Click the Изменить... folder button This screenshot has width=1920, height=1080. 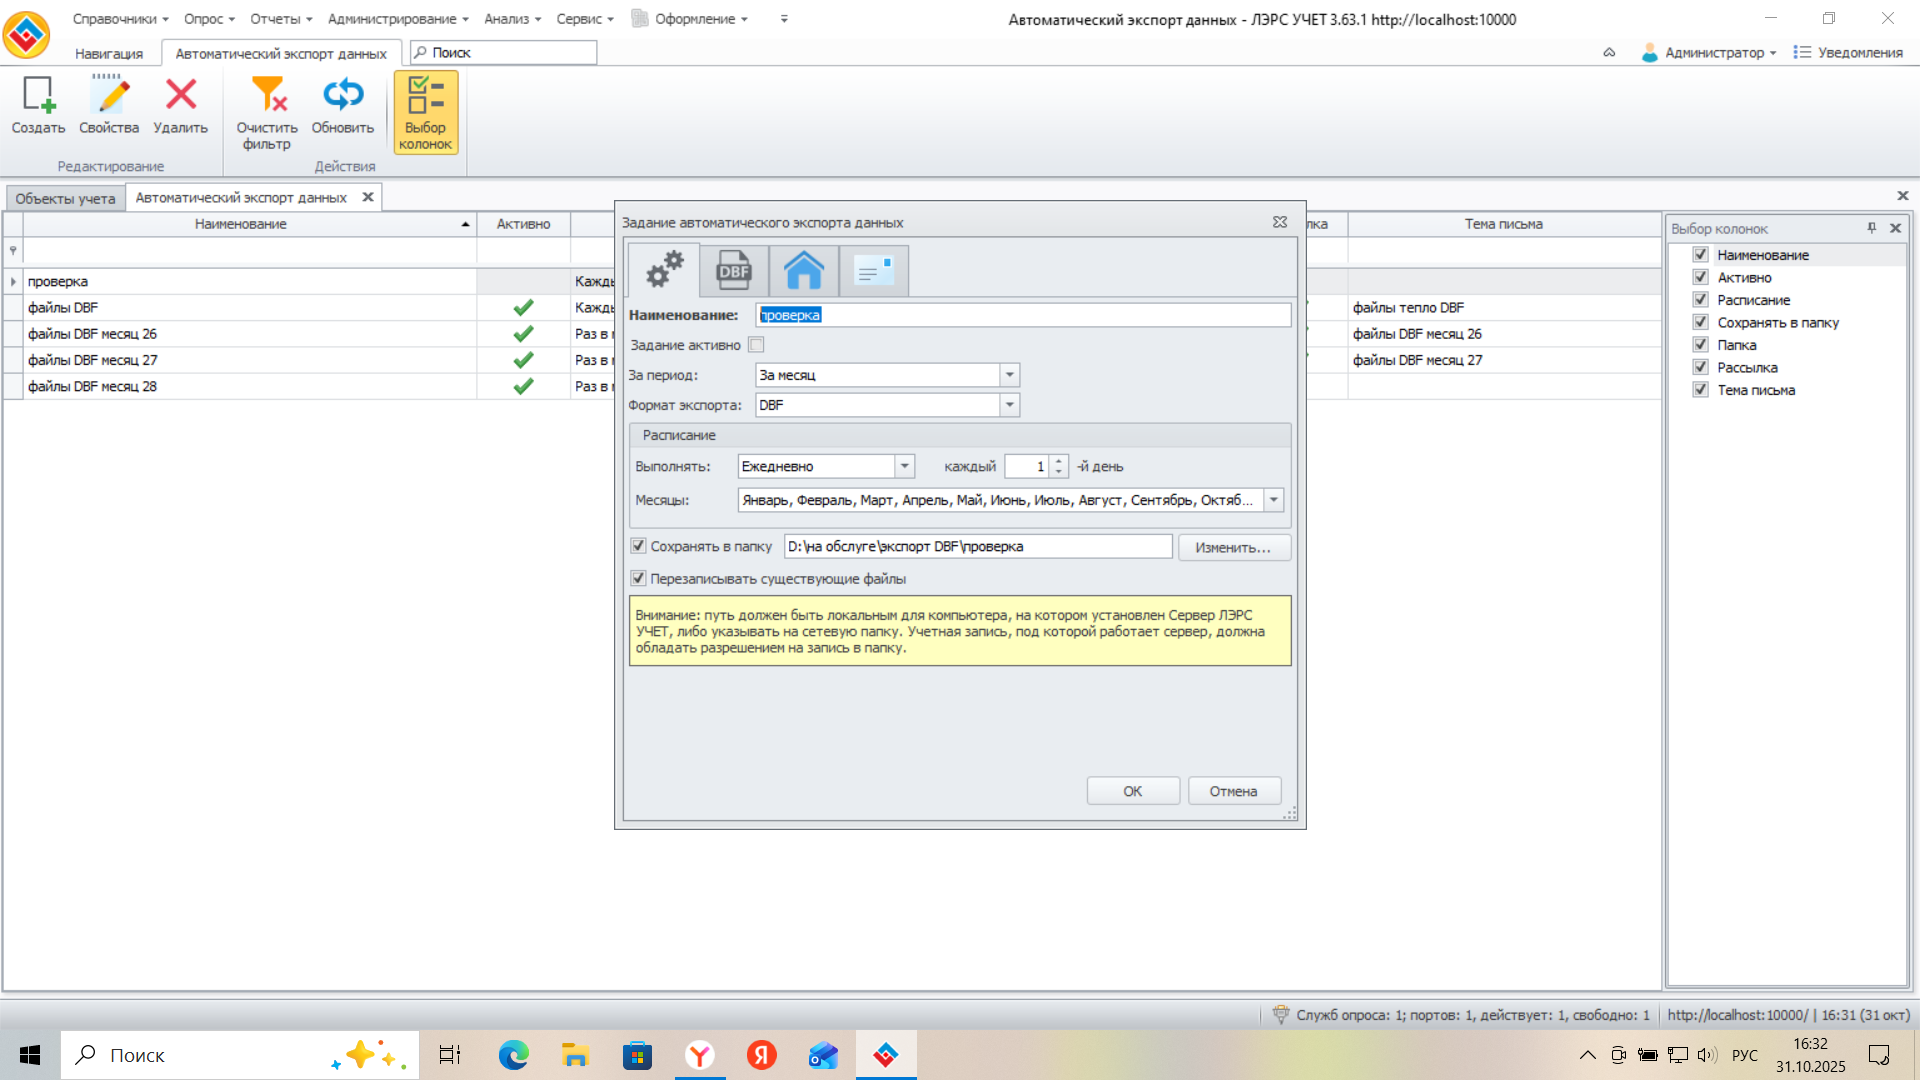click(1234, 547)
